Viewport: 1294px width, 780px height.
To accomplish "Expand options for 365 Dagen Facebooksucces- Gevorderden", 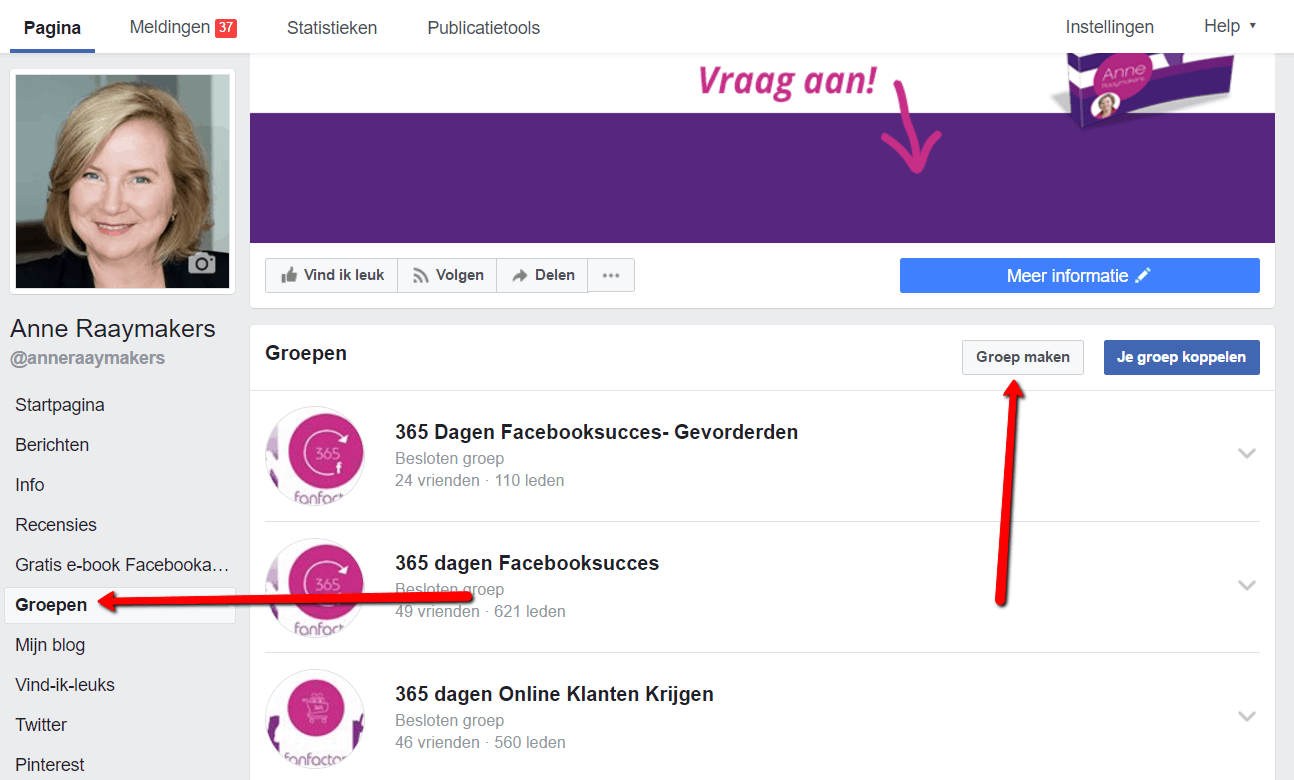I will (1246, 453).
